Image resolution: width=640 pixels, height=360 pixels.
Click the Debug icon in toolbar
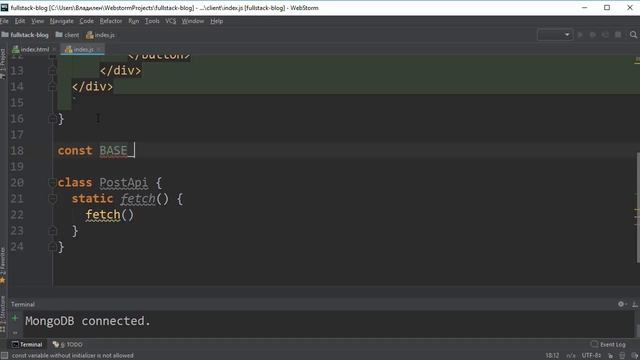pyautogui.click(x=593, y=35)
